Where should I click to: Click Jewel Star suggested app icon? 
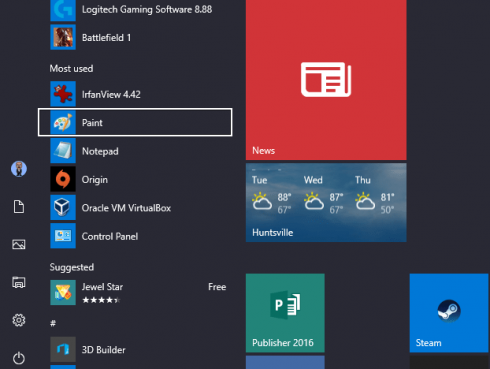pyautogui.click(x=63, y=293)
